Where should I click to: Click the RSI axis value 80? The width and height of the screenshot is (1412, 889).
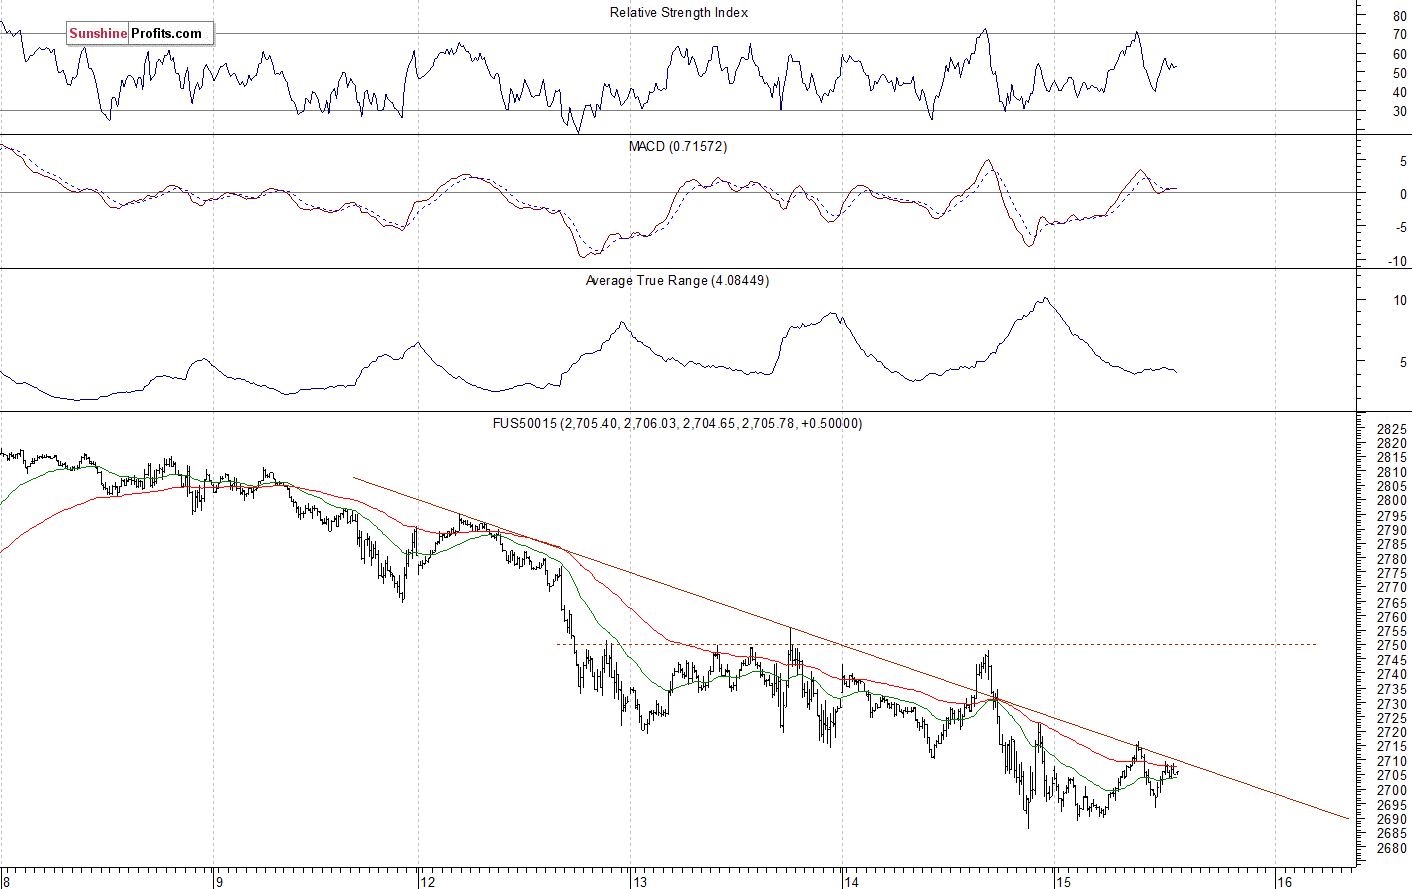1399,17
